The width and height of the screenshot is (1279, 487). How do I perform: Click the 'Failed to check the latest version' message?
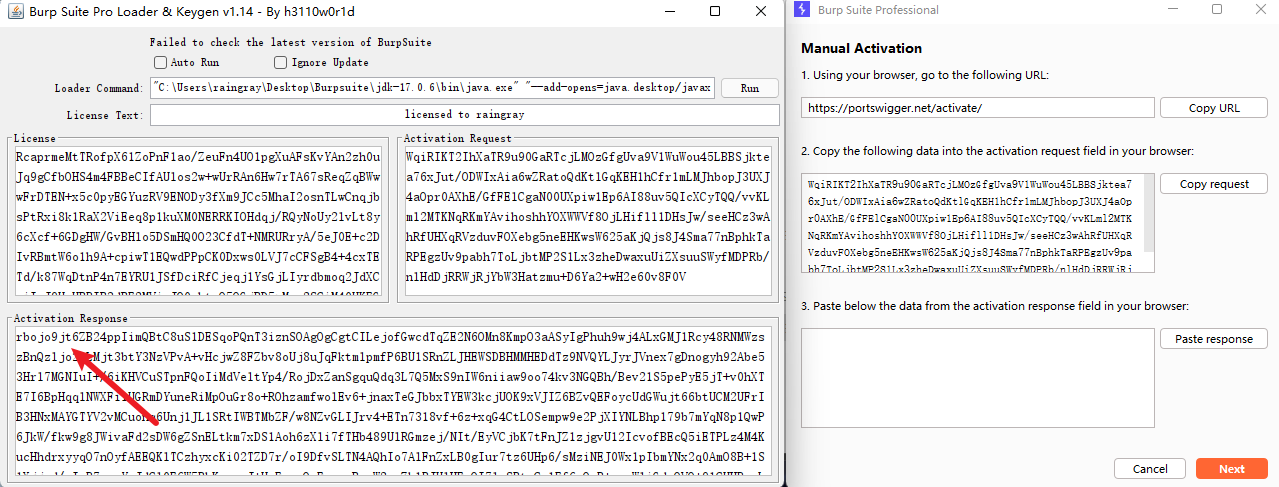[x=290, y=43]
